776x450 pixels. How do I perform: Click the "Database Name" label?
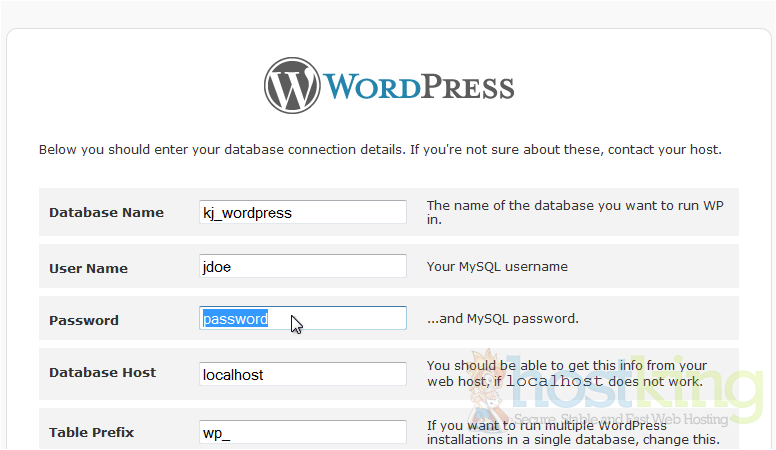(x=106, y=213)
